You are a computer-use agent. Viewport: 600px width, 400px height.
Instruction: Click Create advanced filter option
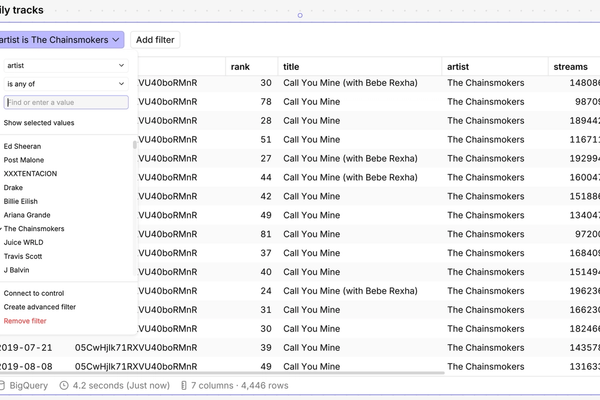pos(40,307)
